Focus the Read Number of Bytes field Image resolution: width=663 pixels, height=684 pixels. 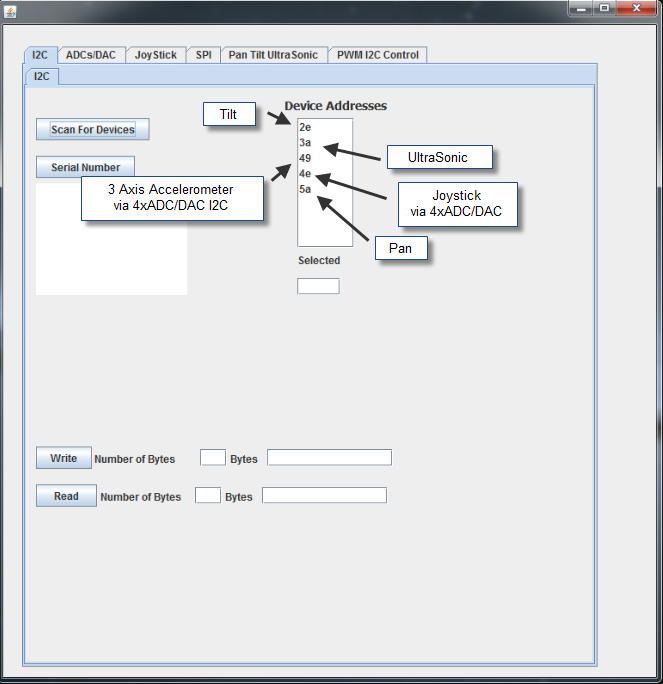coord(208,496)
